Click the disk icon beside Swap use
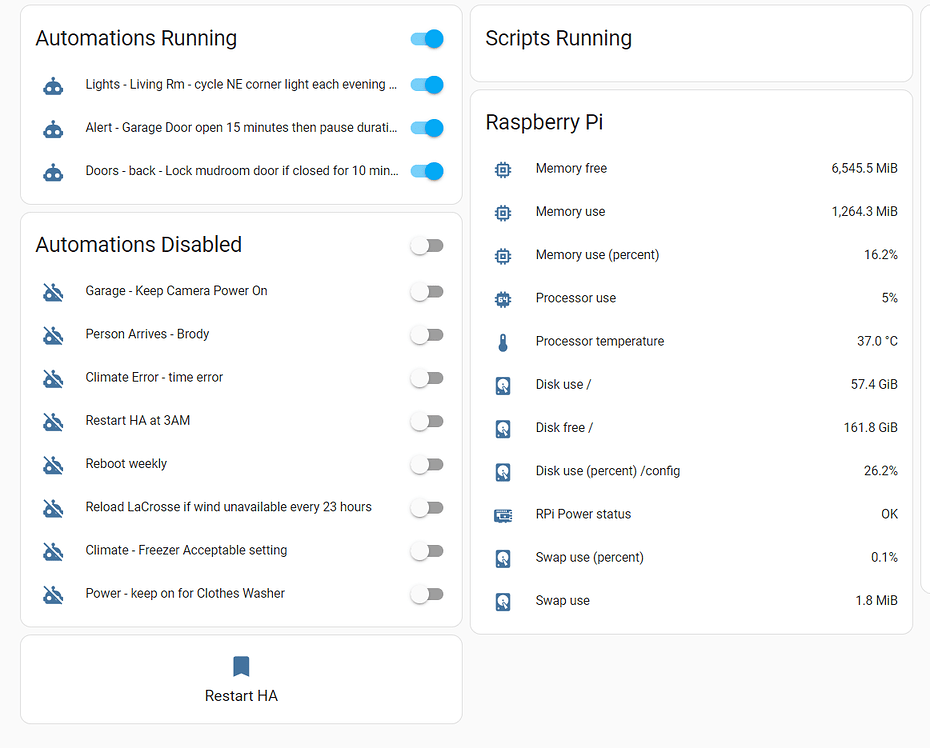 pyautogui.click(x=503, y=601)
